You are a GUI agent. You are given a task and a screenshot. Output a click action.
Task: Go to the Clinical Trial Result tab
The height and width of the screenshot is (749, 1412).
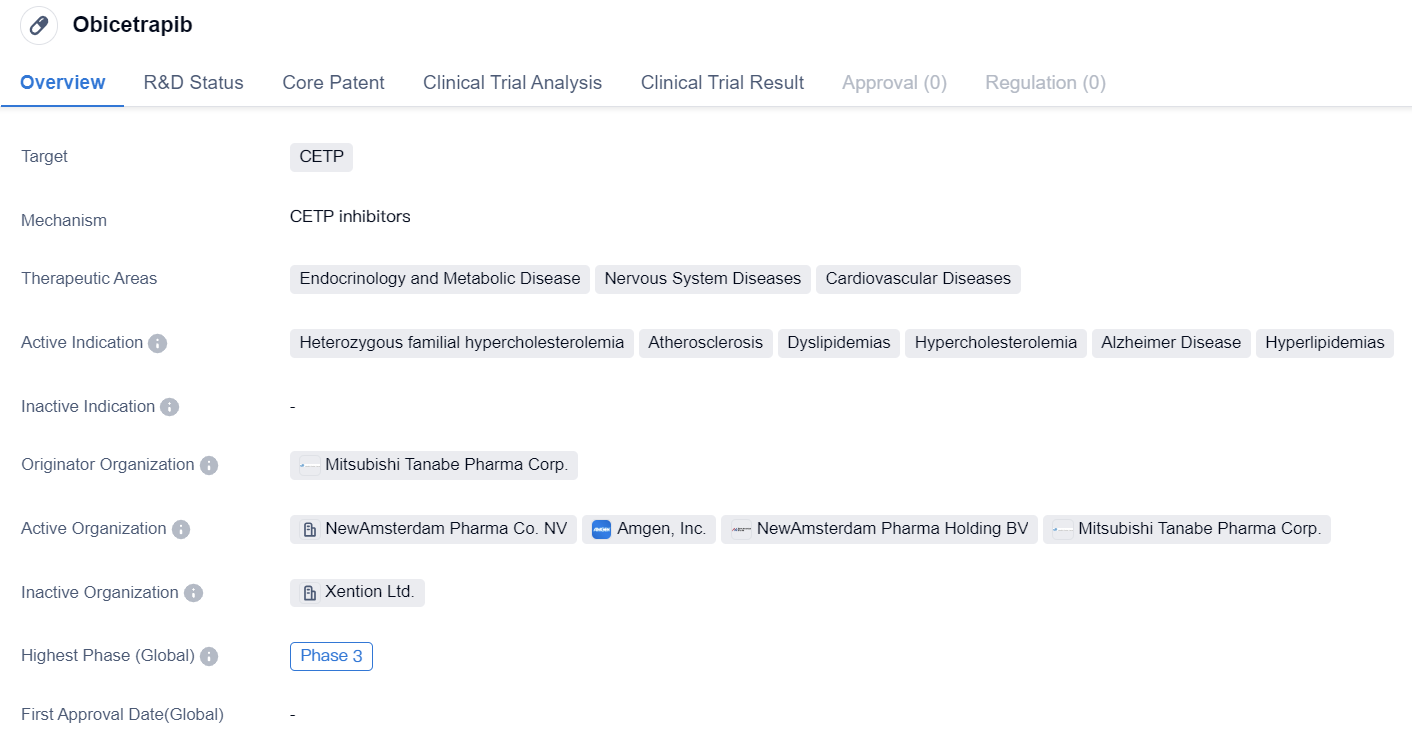[722, 83]
